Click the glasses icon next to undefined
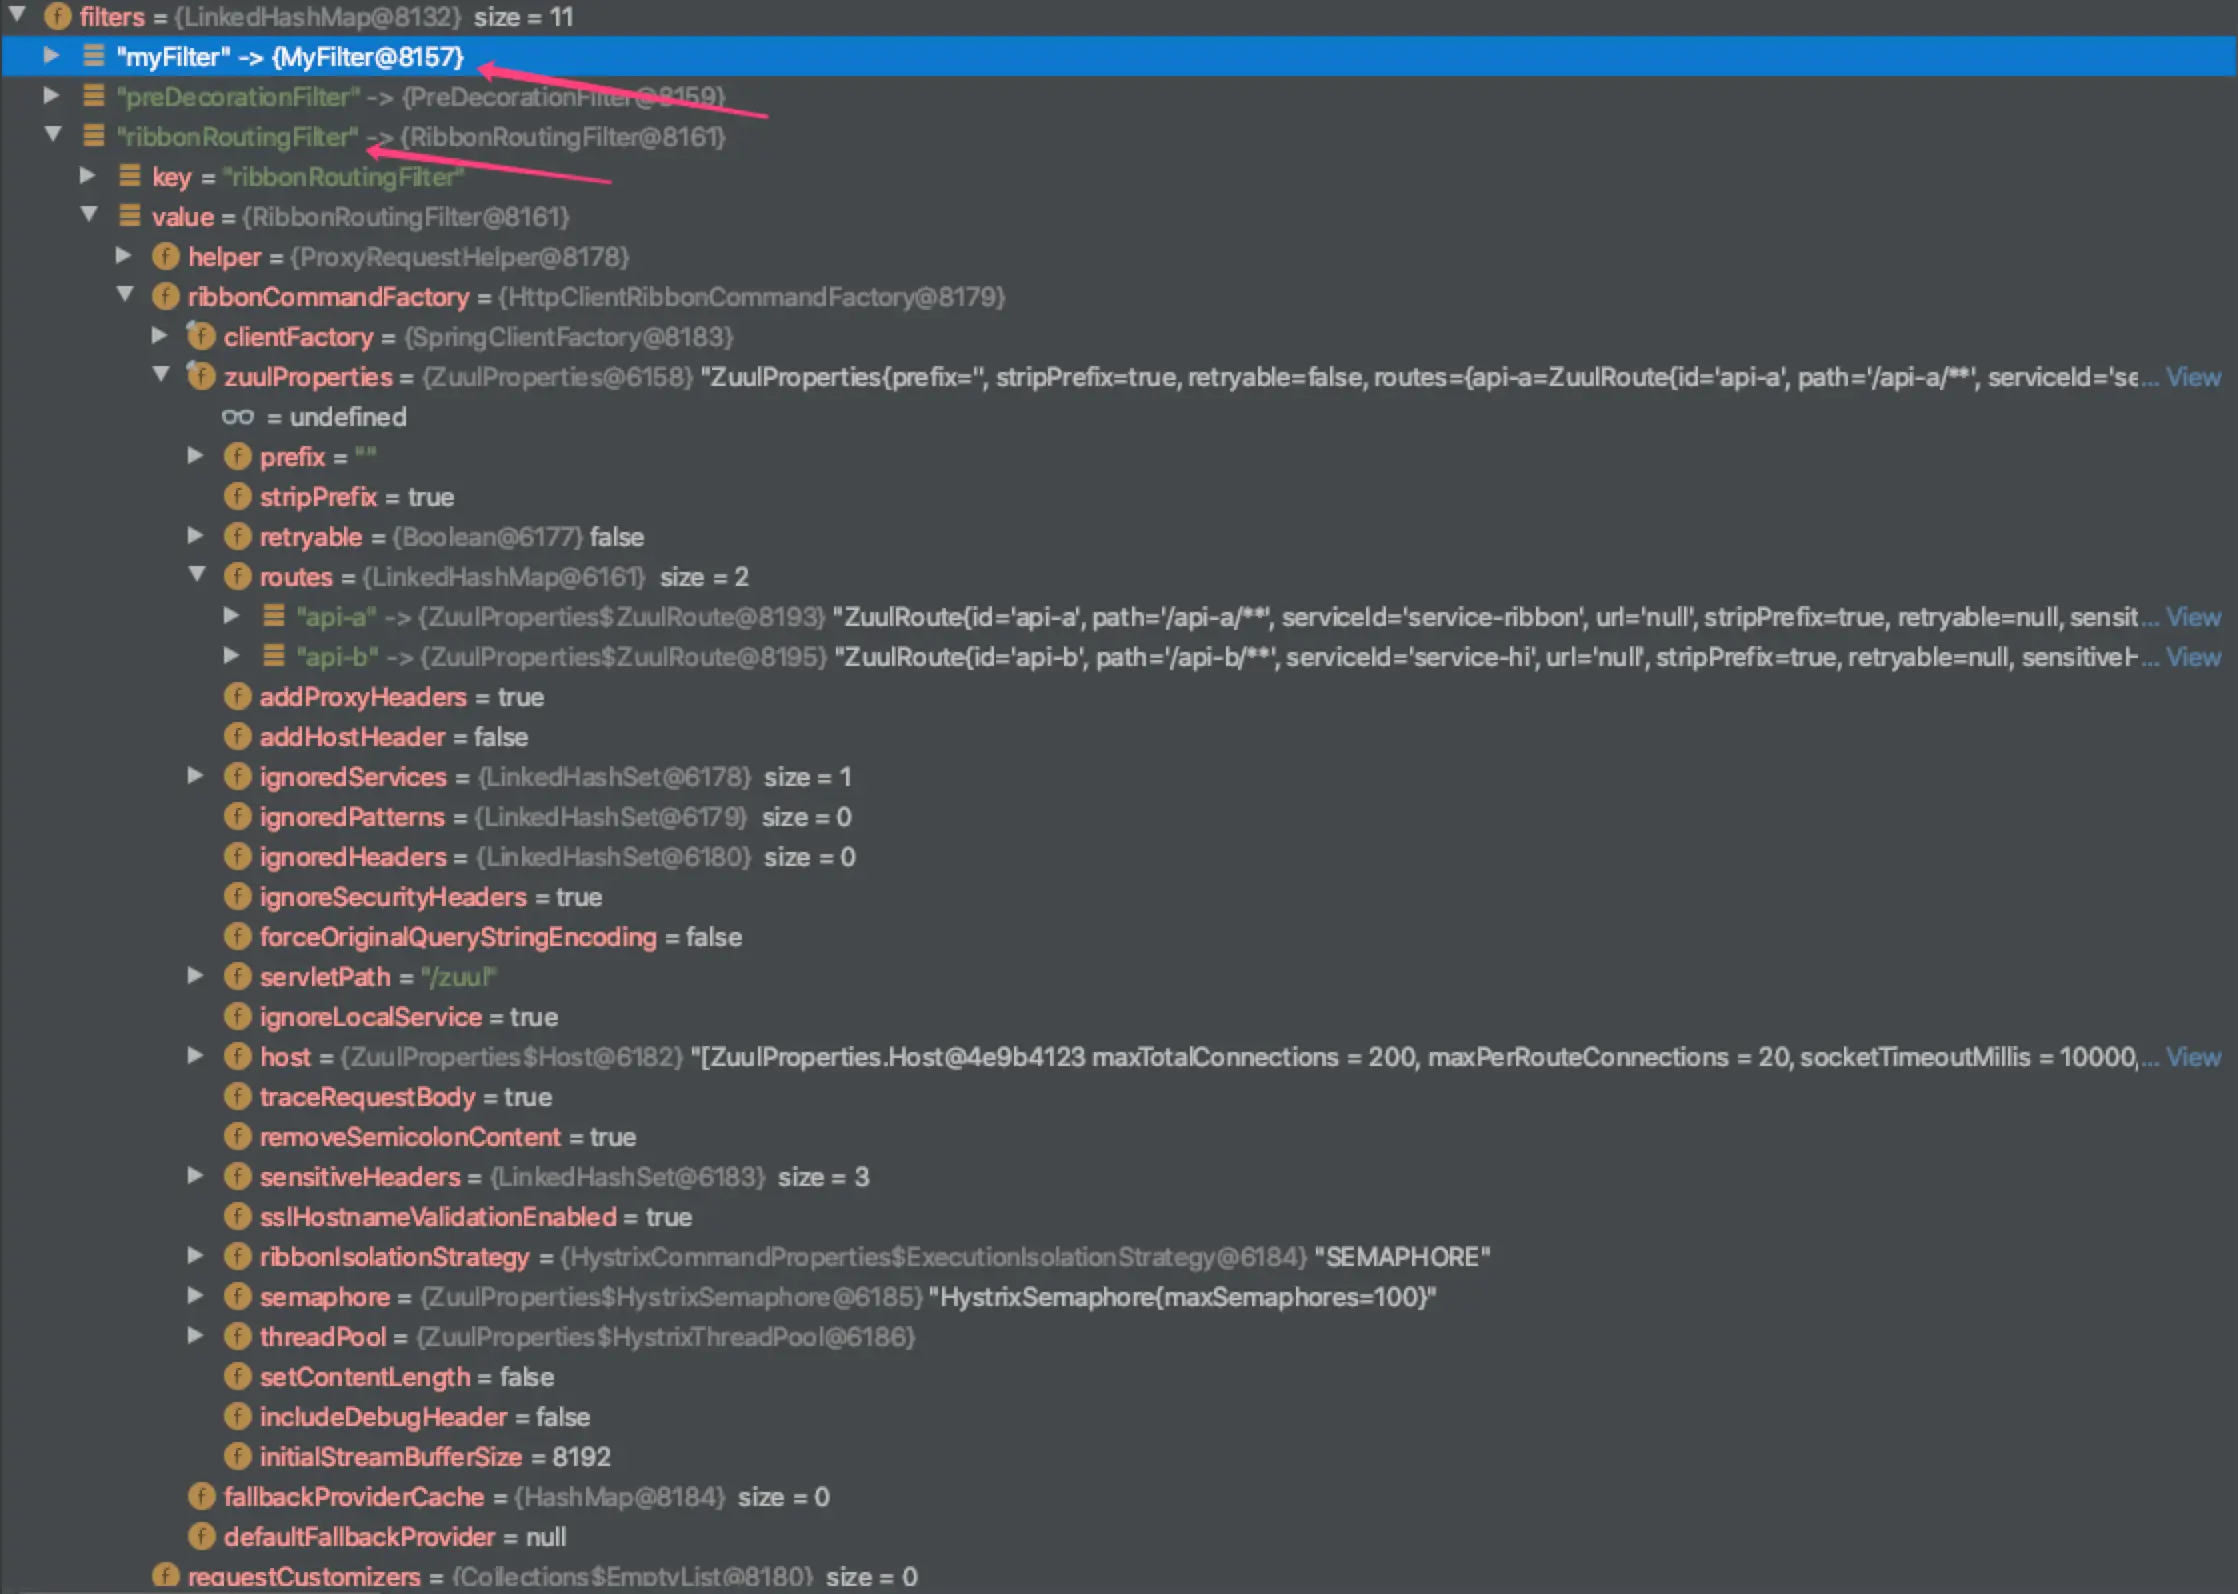The height and width of the screenshot is (1594, 2238). click(x=237, y=416)
